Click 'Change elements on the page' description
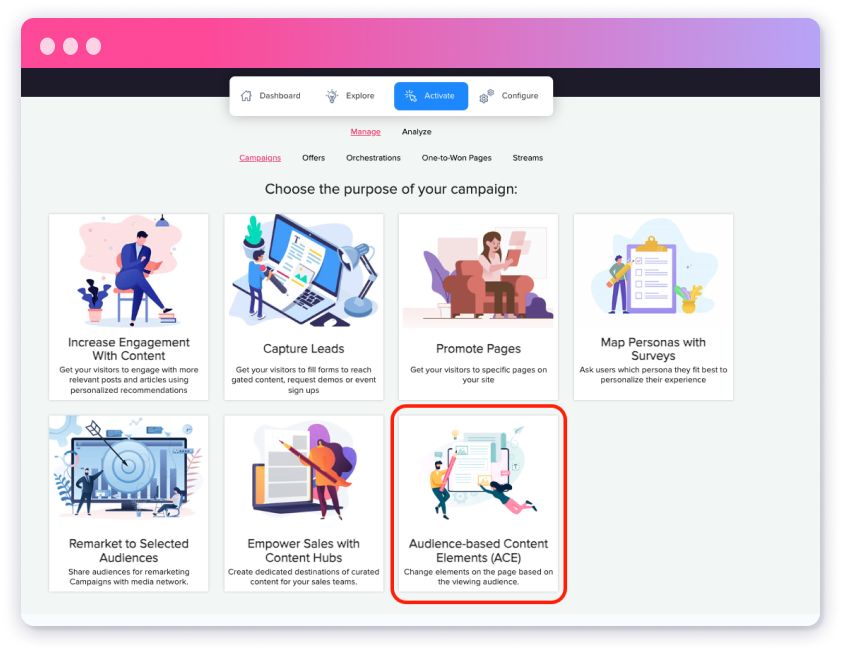This screenshot has height=652, width=843. [478, 576]
